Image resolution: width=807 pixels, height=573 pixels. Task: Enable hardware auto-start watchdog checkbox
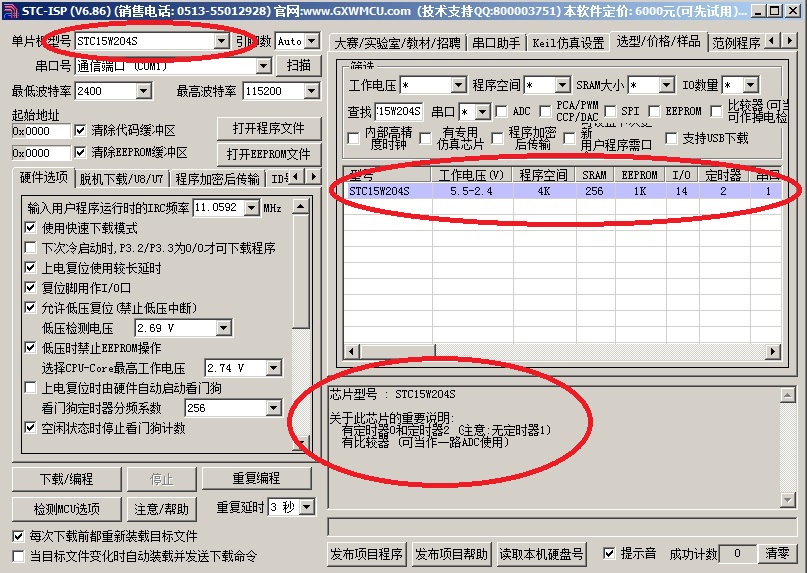coord(30,388)
